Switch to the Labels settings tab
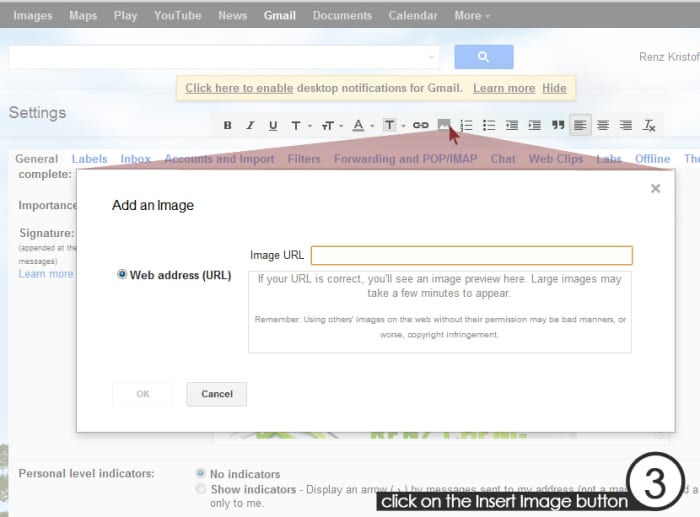The width and height of the screenshot is (700, 517). tap(89, 159)
